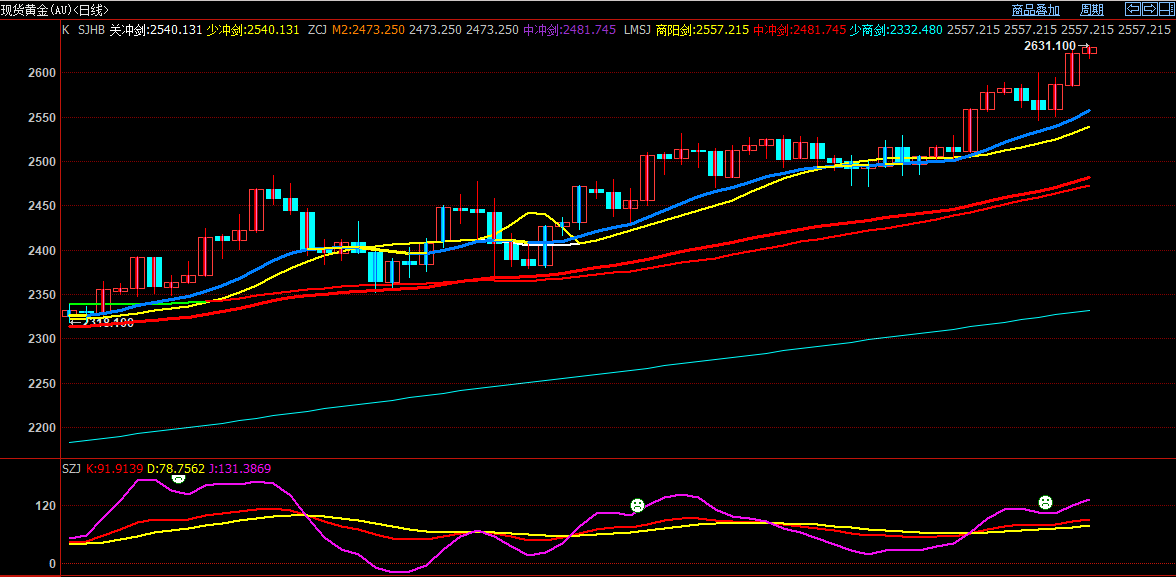Open the 商品叠加 overlay link
Screen dimensions: 1176x577
[x=1035, y=10]
